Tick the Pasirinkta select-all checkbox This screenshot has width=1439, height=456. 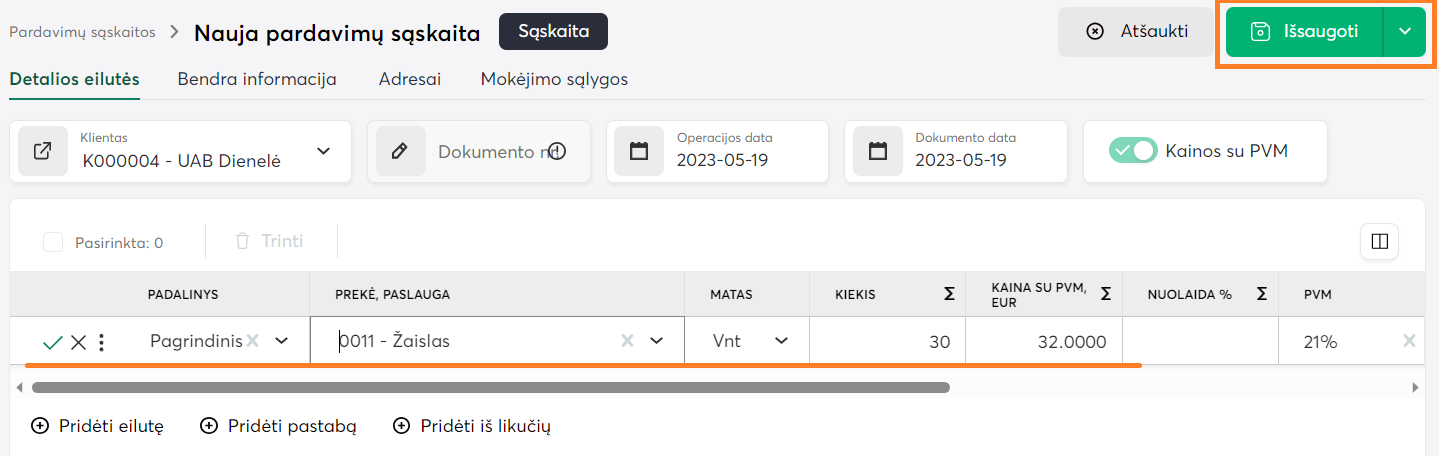[x=53, y=242]
